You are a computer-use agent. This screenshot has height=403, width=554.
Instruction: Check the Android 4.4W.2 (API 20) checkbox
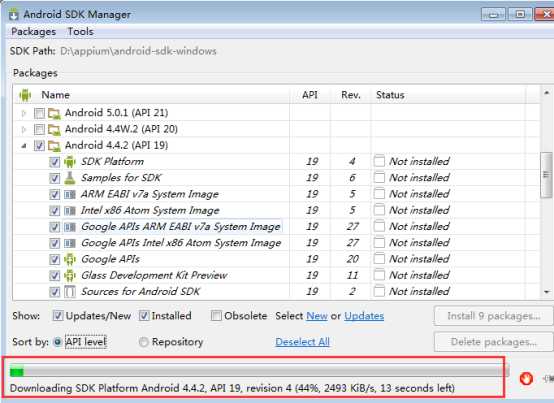(39, 130)
